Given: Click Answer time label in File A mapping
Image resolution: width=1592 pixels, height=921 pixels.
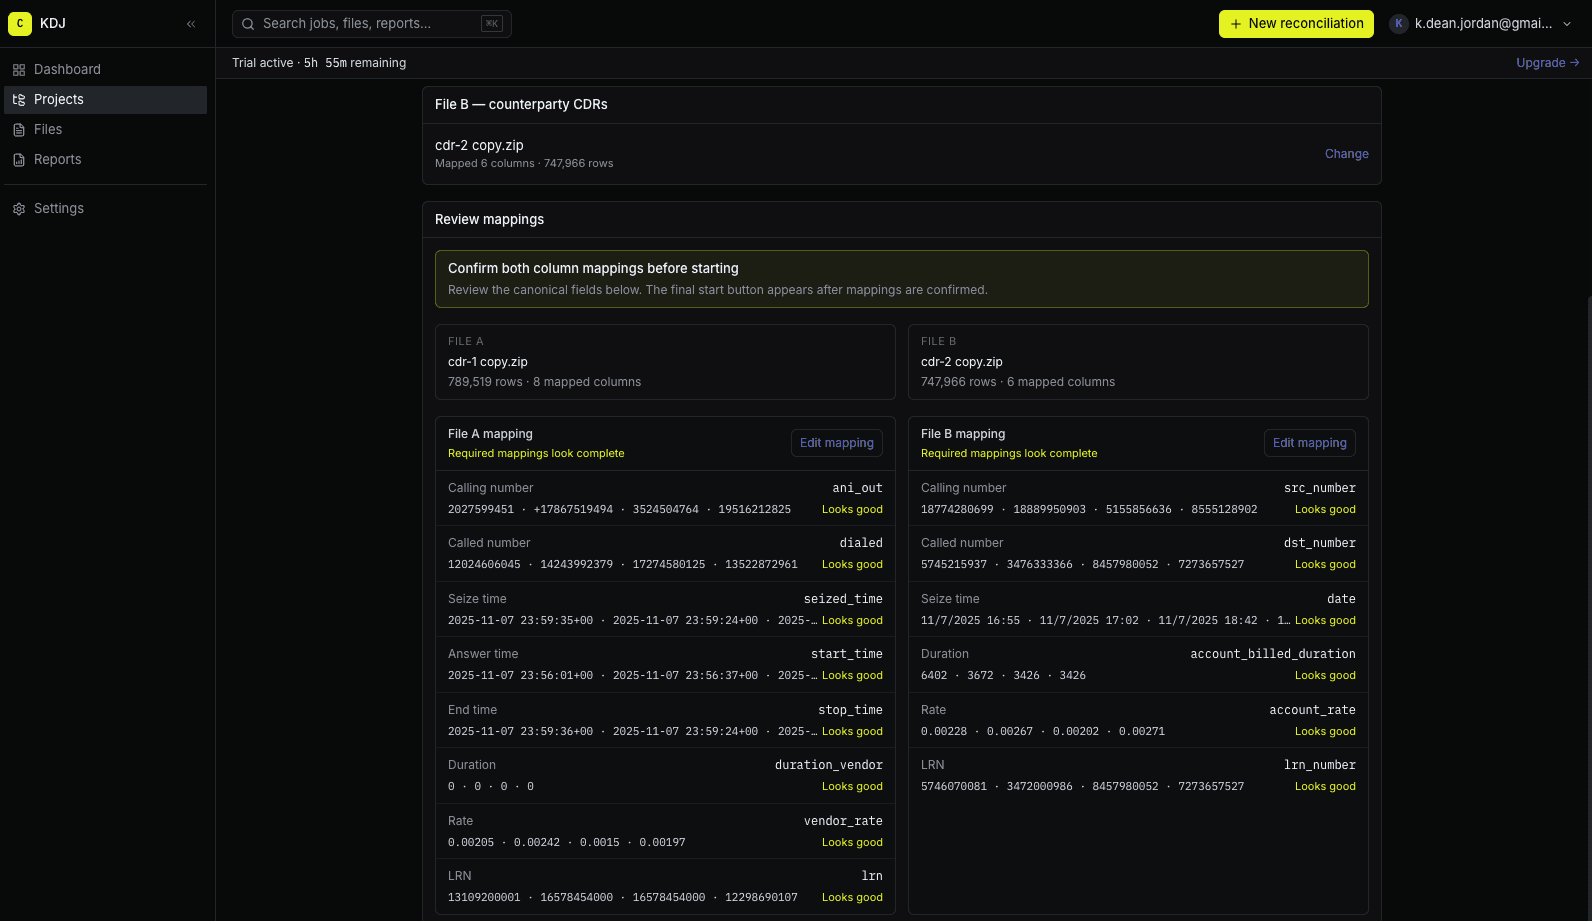Looking at the screenshot, I should pos(483,654).
